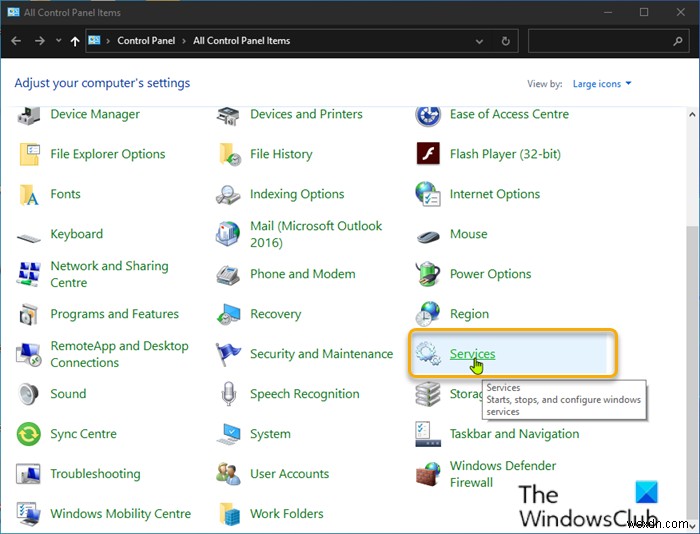The width and height of the screenshot is (700, 534).
Task: Click the Speech Recognition link text
Action: [304, 394]
